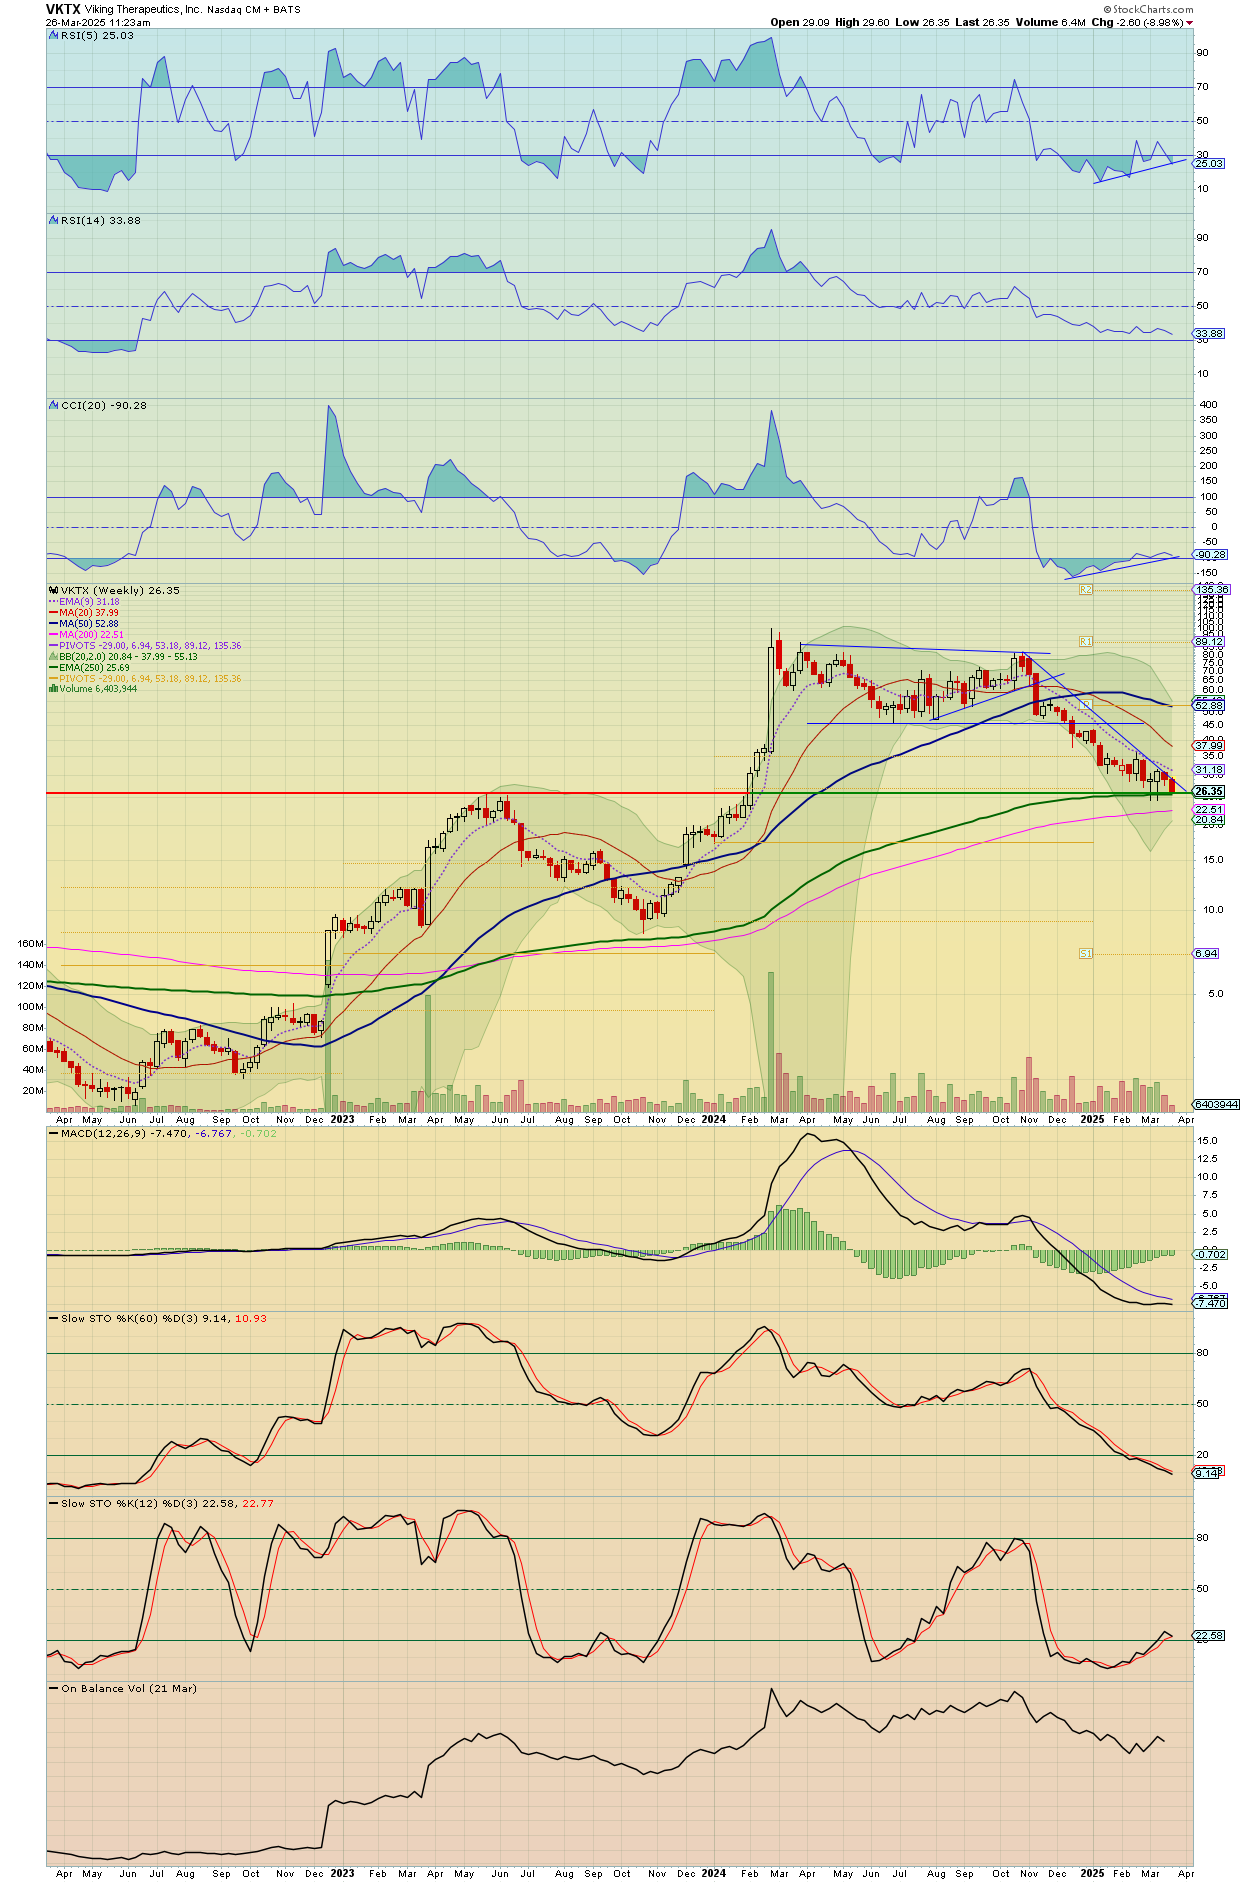Click the 160M volume scale label
The height and width of the screenshot is (1883, 1240).
pos(31,944)
